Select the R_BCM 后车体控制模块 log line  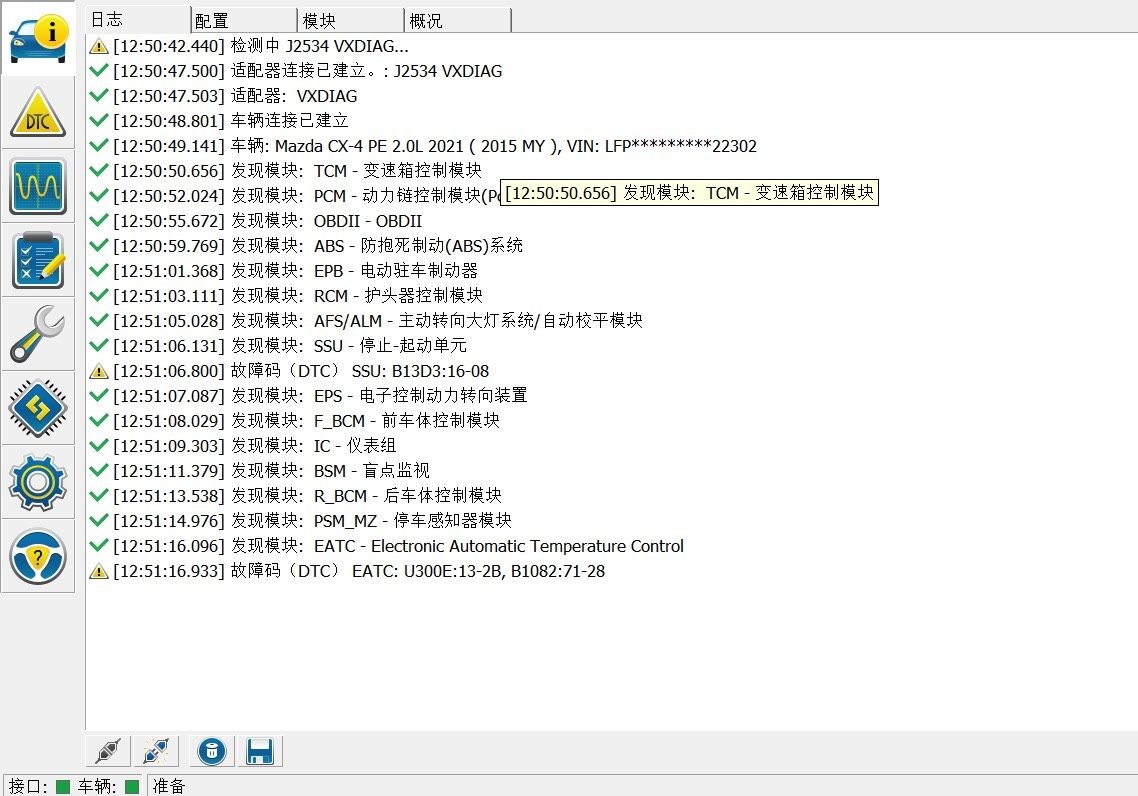295,496
